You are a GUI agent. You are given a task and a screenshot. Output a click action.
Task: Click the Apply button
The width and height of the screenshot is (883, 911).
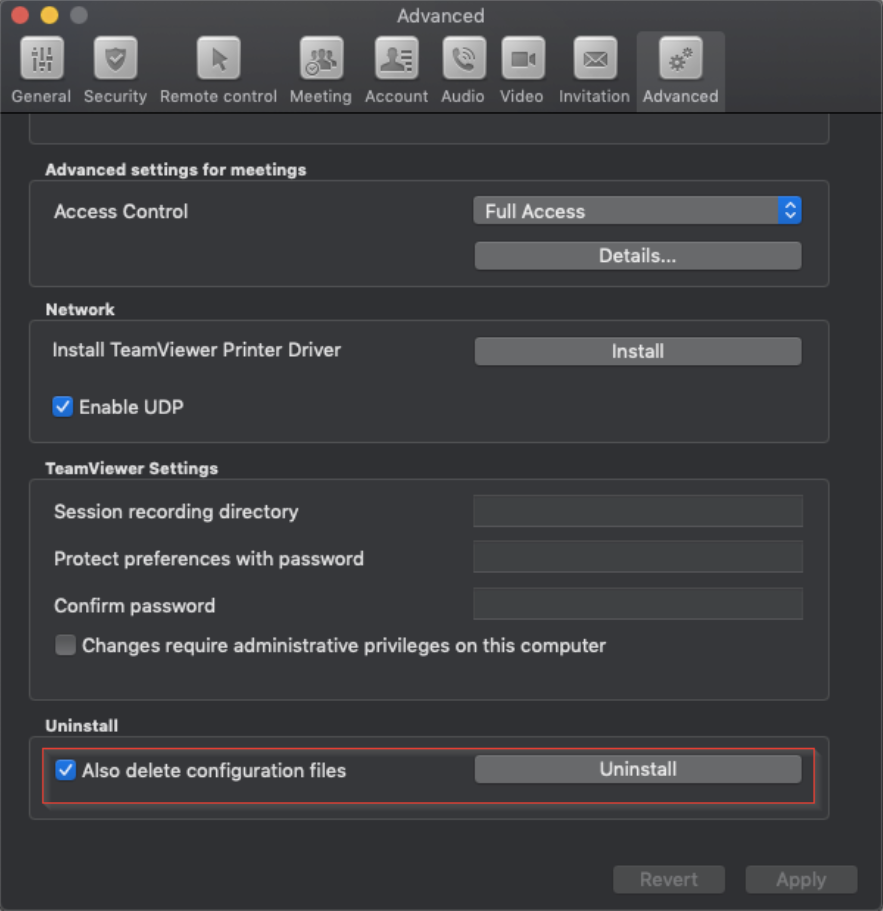801,880
